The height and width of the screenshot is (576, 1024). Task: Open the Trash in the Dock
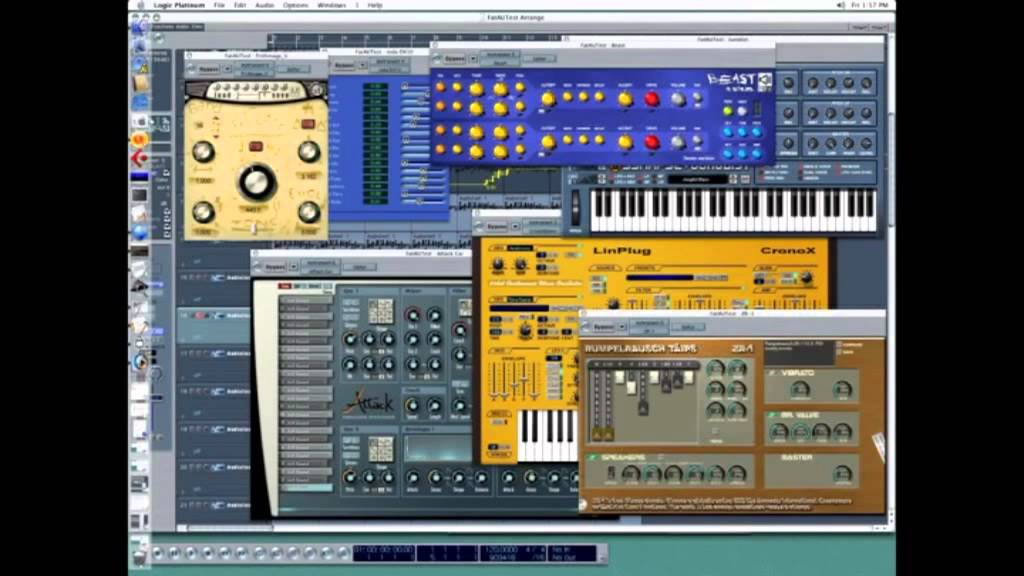click(139, 557)
